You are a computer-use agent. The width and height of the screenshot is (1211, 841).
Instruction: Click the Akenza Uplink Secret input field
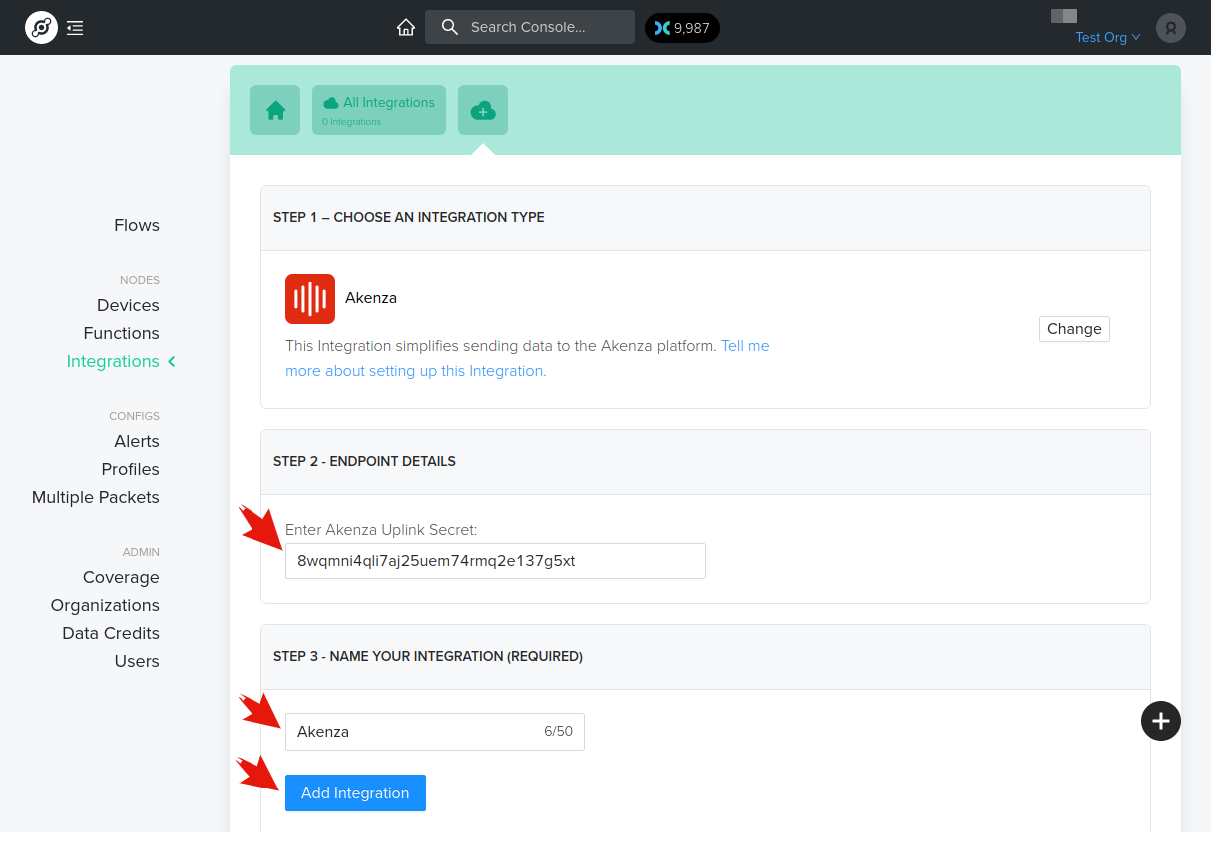click(495, 561)
